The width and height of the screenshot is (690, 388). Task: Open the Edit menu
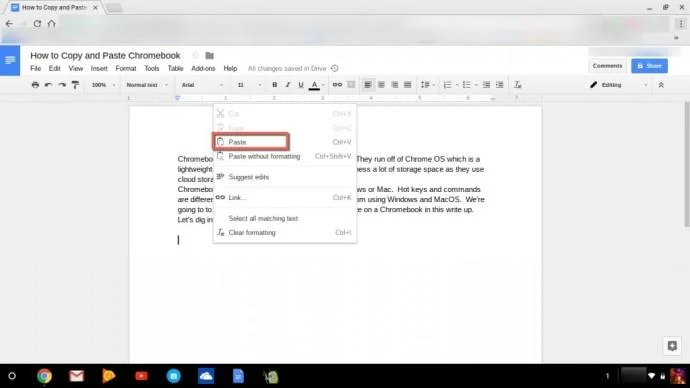tap(55, 68)
